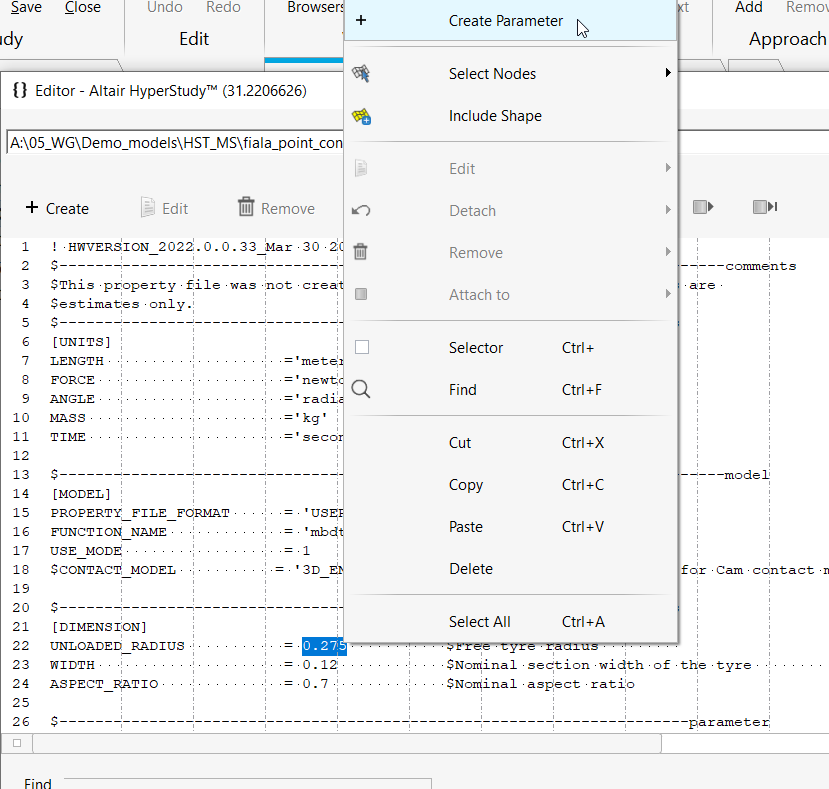This screenshot has height=789, width=829.
Task: Click $CONTACT_MODEL on line 18
Action: (113, 570)
